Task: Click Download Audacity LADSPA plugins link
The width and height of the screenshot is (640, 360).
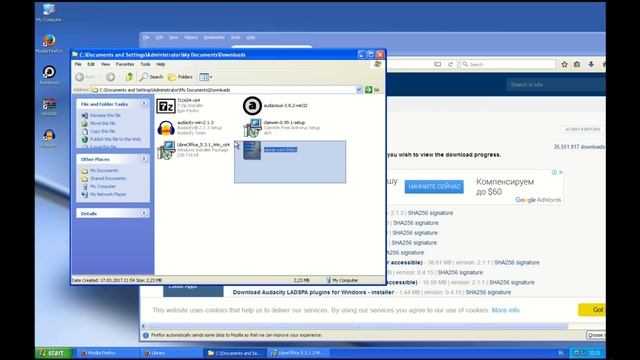Action: coord(313,292)
